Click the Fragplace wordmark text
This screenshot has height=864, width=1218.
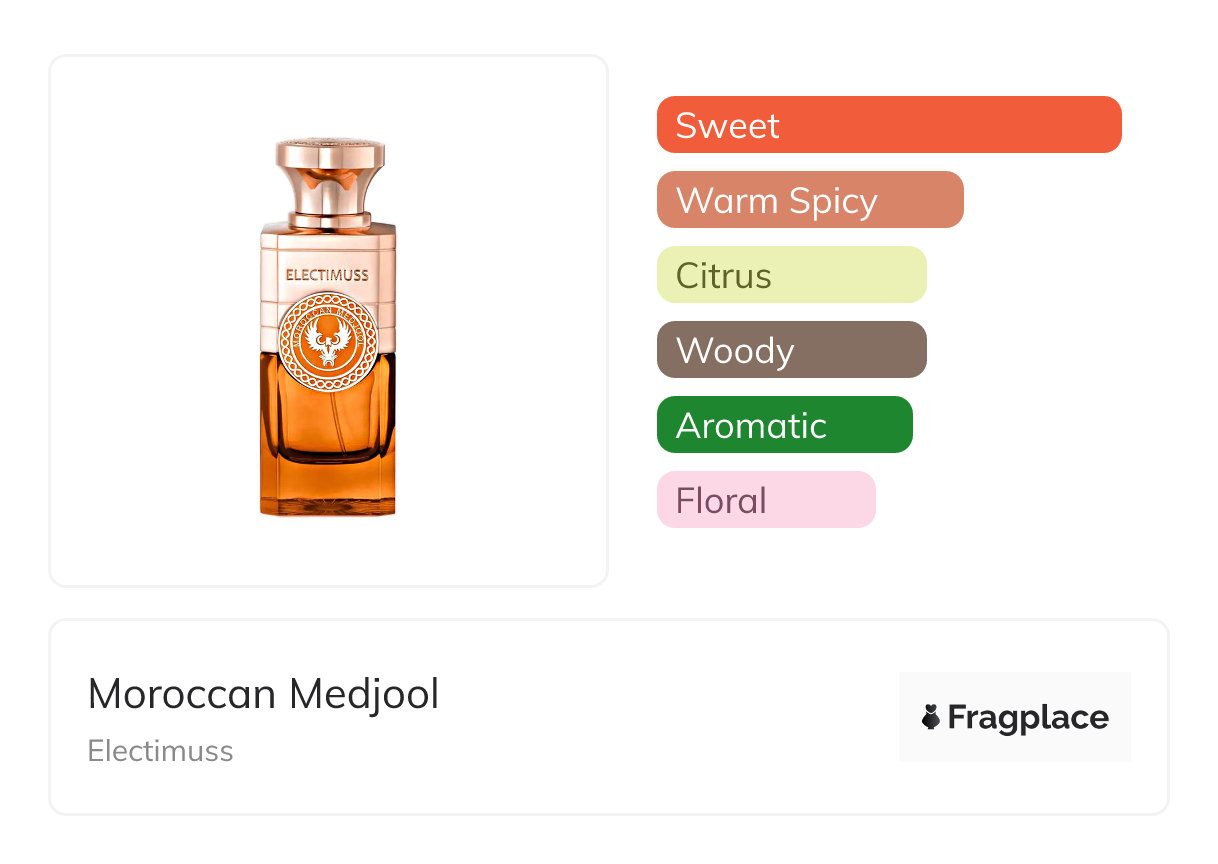click(x=1027, y=717)
